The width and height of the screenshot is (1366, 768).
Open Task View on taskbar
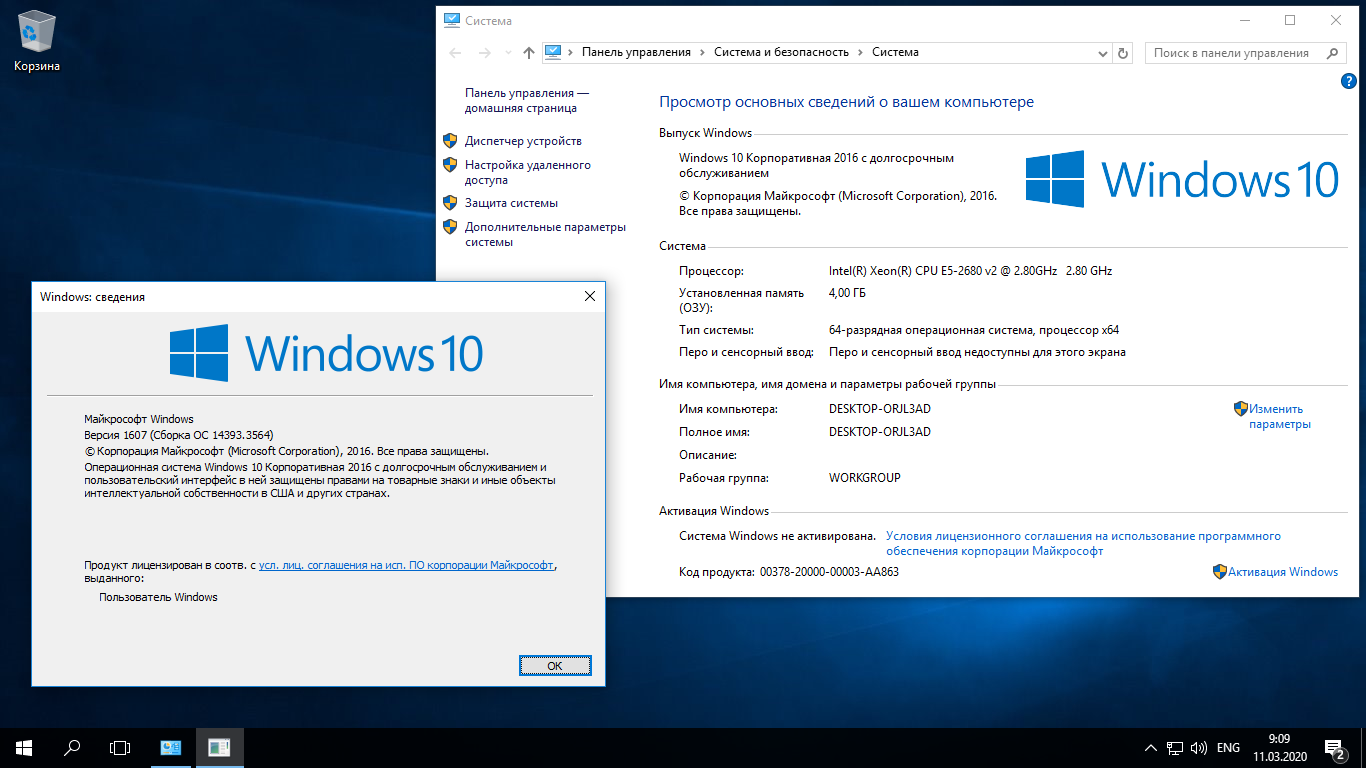[120, 747]
